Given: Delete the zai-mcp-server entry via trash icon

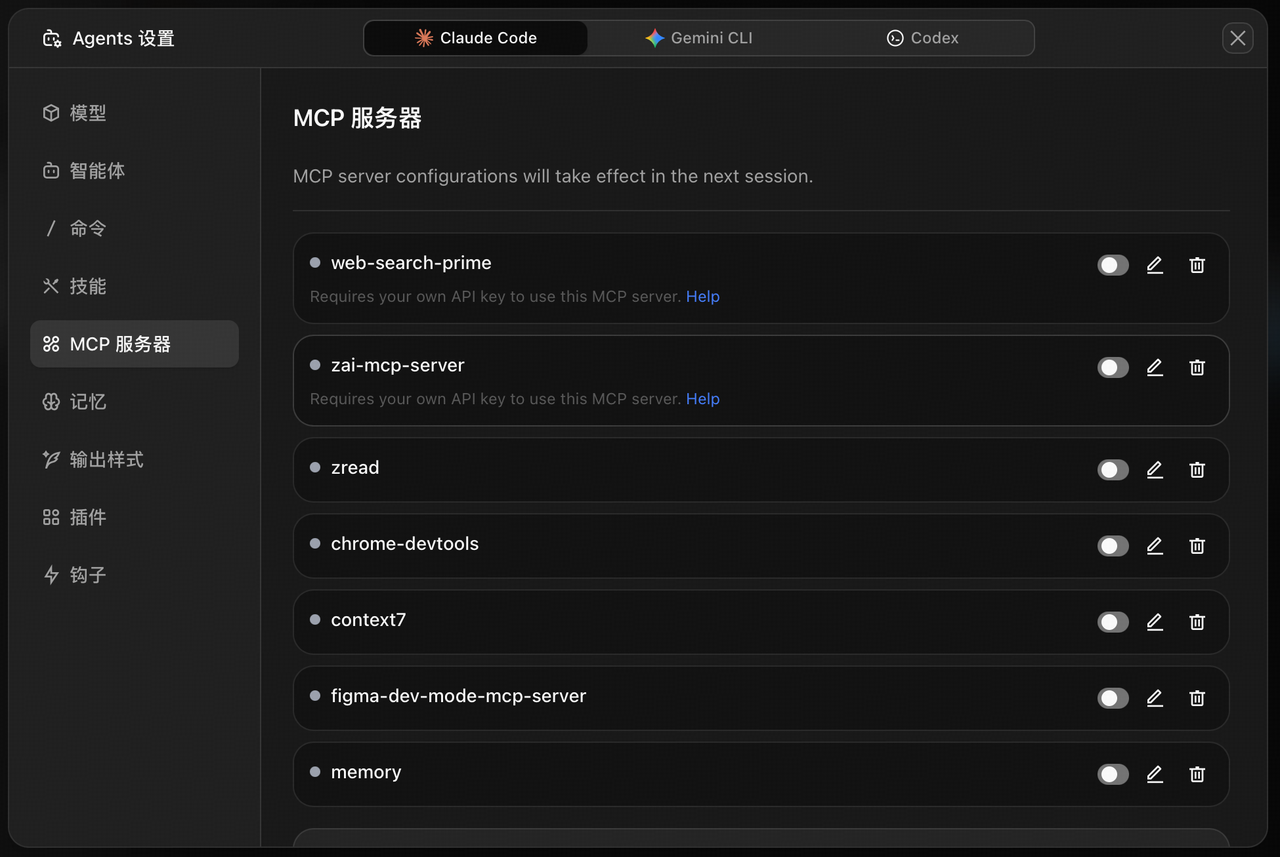Looking at the screenshot, I should tap(1197, 368).
